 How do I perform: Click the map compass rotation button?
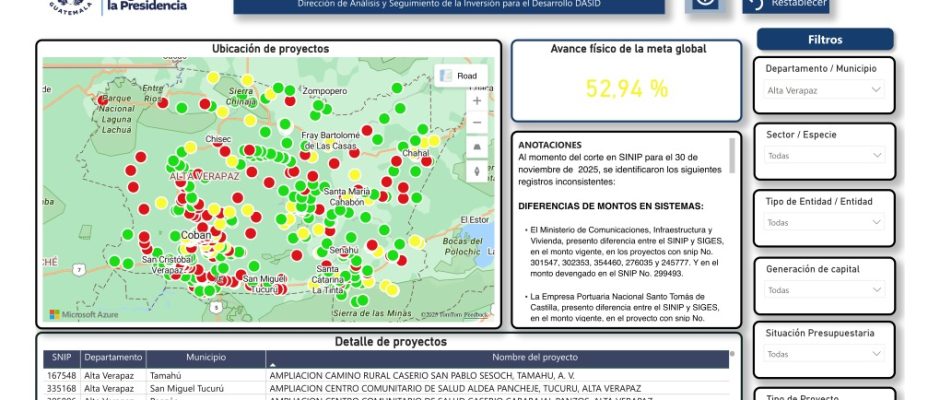click(x=477, y=171)
